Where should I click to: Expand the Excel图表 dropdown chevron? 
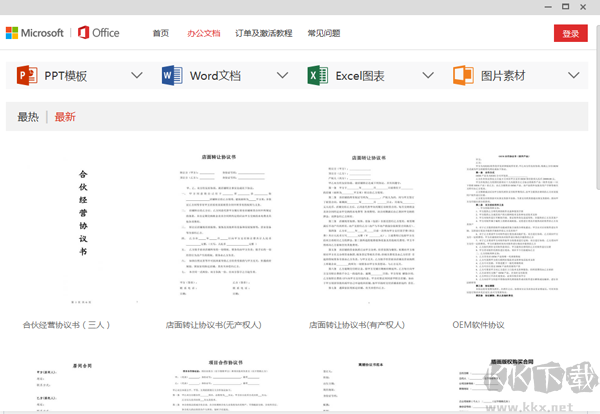click(428, 75)
